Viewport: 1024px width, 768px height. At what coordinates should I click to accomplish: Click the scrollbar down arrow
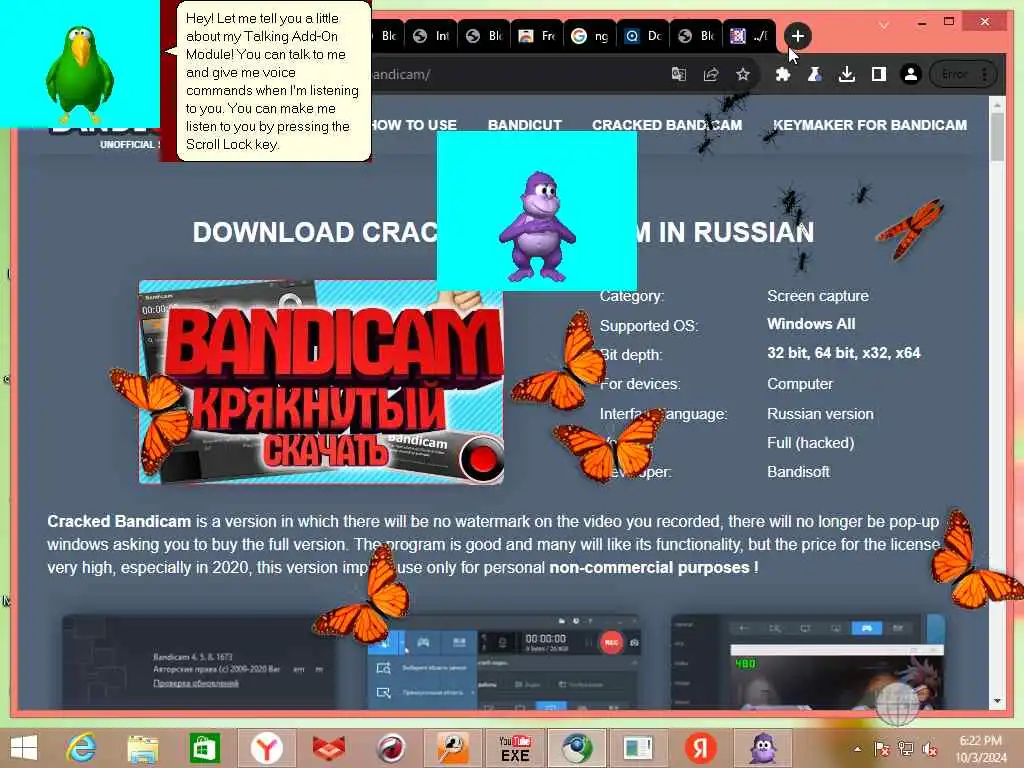[x=997, y=701]
